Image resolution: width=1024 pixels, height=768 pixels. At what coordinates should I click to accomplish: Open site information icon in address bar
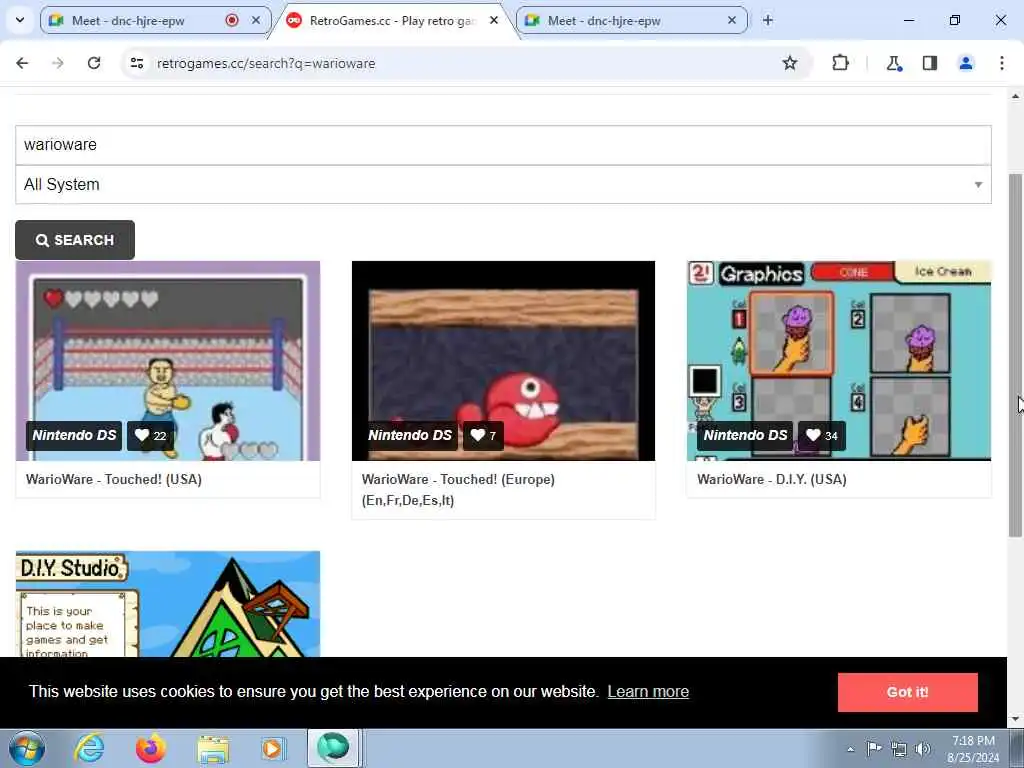point(137,63)
